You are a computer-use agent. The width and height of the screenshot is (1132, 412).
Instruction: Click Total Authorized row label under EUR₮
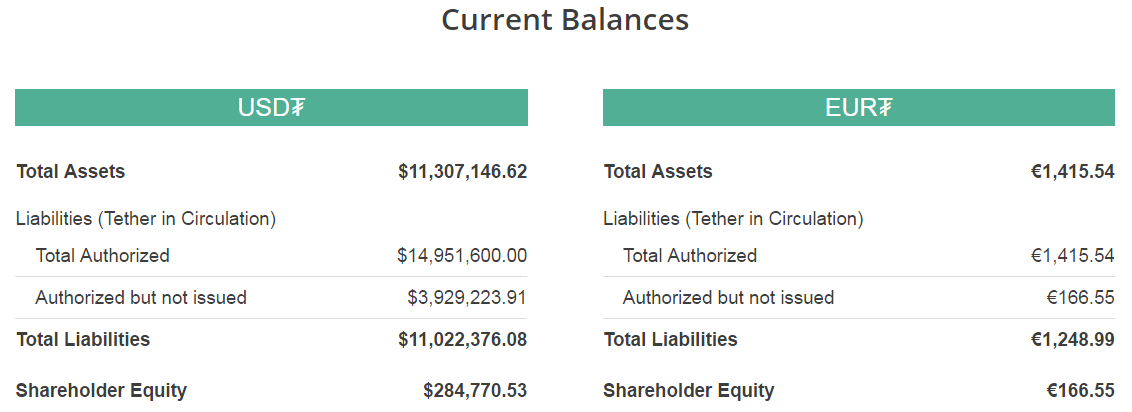pyautogui.click(x=690, y=255)
